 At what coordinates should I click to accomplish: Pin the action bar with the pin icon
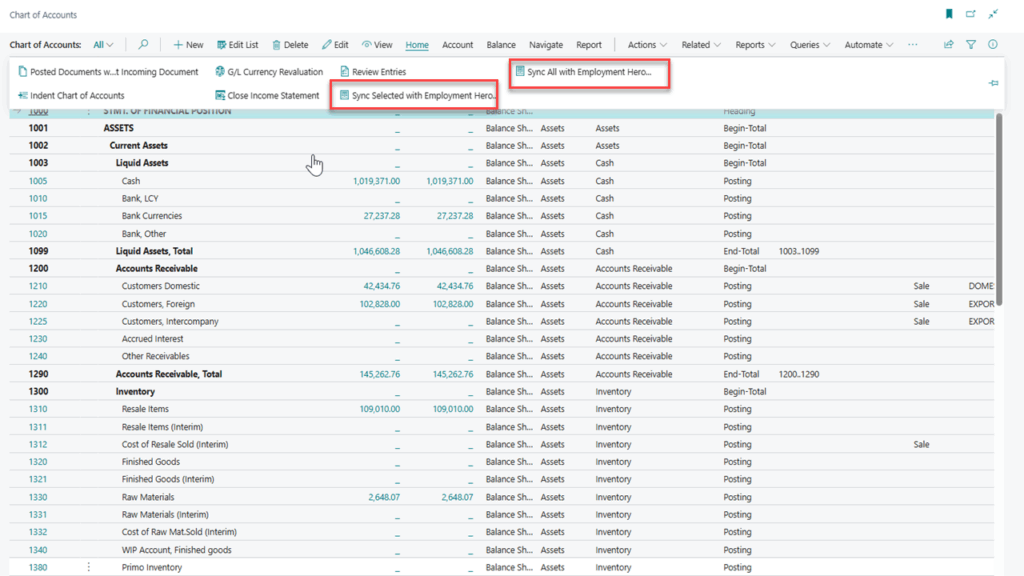tap(993, 84)
